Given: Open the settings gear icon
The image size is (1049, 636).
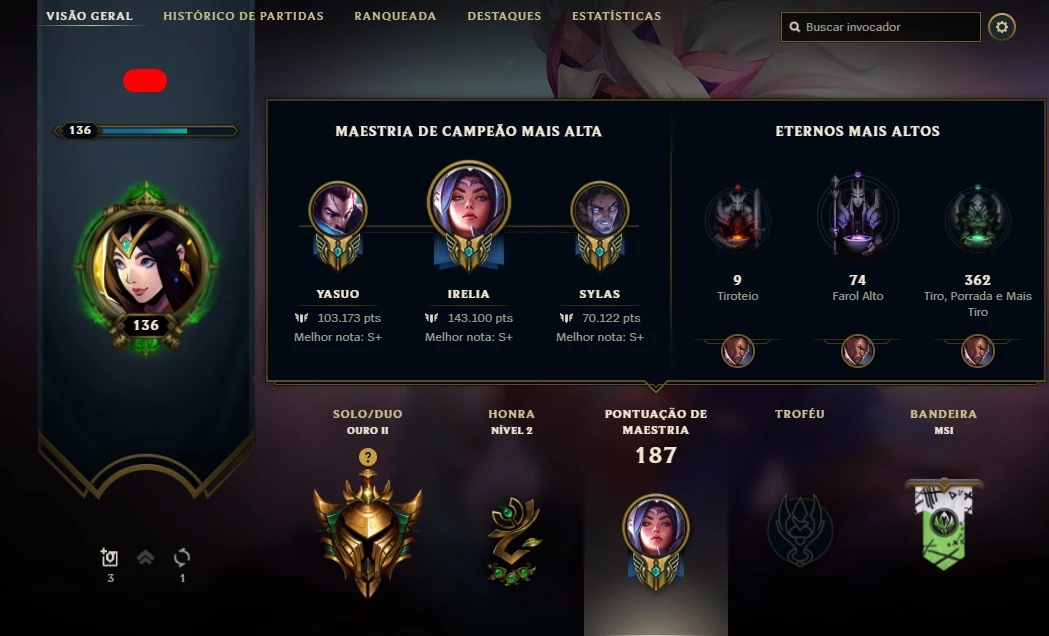Looking at the screenshot, I should [x=1002, y=27].
